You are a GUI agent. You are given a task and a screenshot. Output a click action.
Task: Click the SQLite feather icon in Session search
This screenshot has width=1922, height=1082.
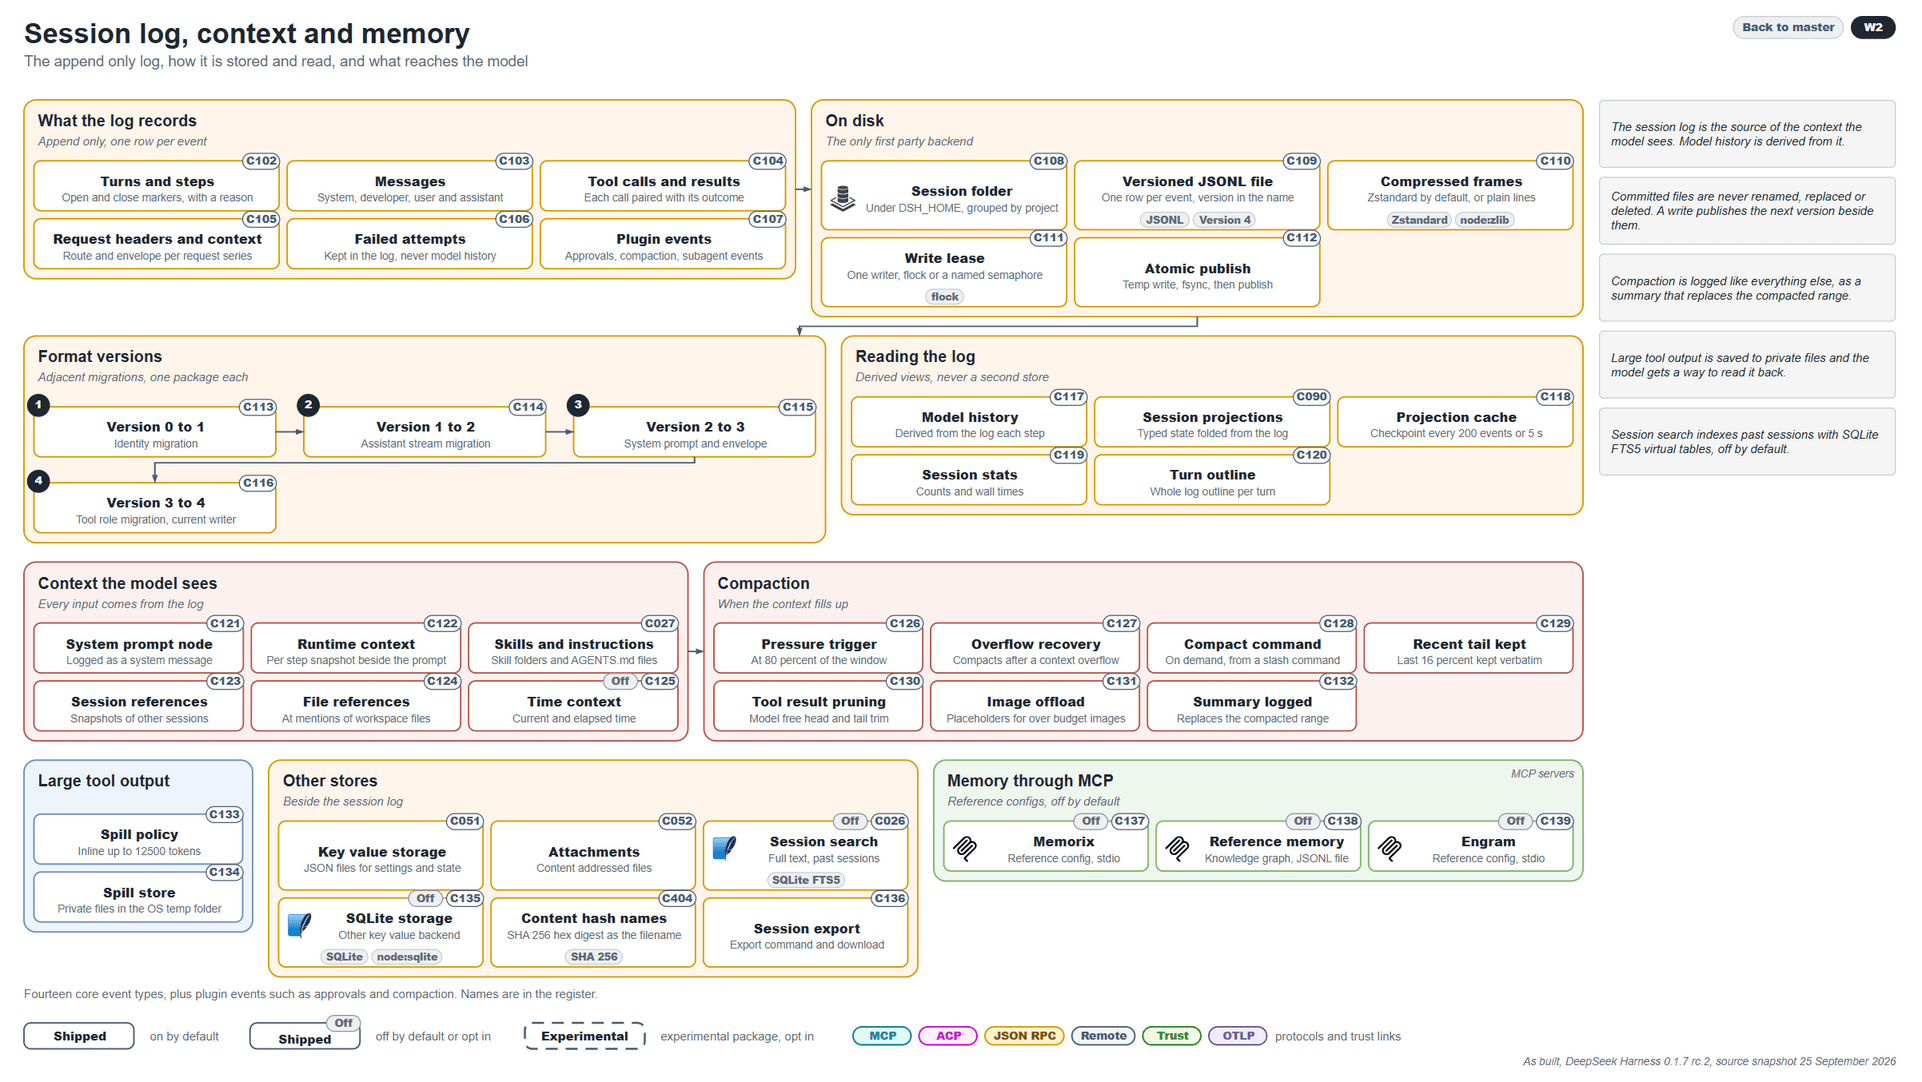[x=725, y=849]
